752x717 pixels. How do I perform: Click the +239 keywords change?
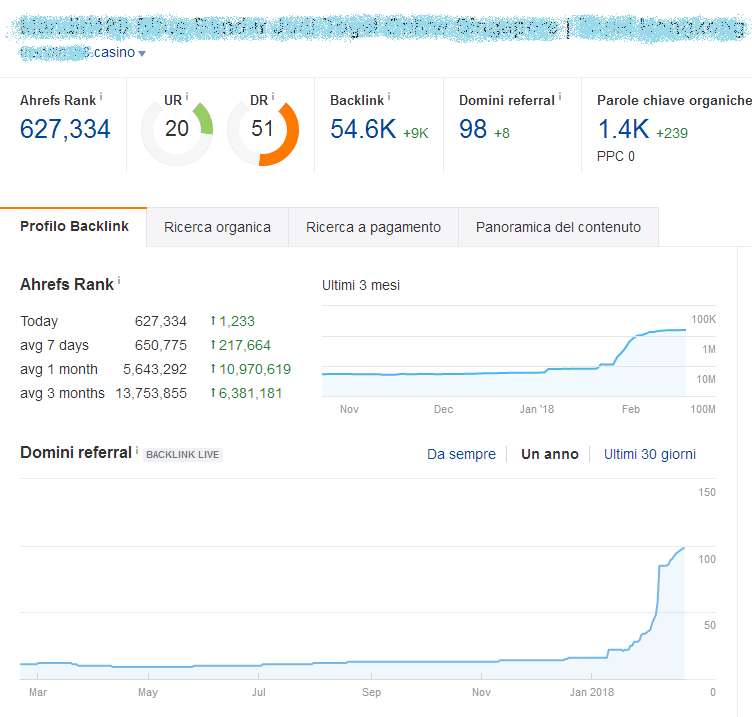click(x=671, y=133)
